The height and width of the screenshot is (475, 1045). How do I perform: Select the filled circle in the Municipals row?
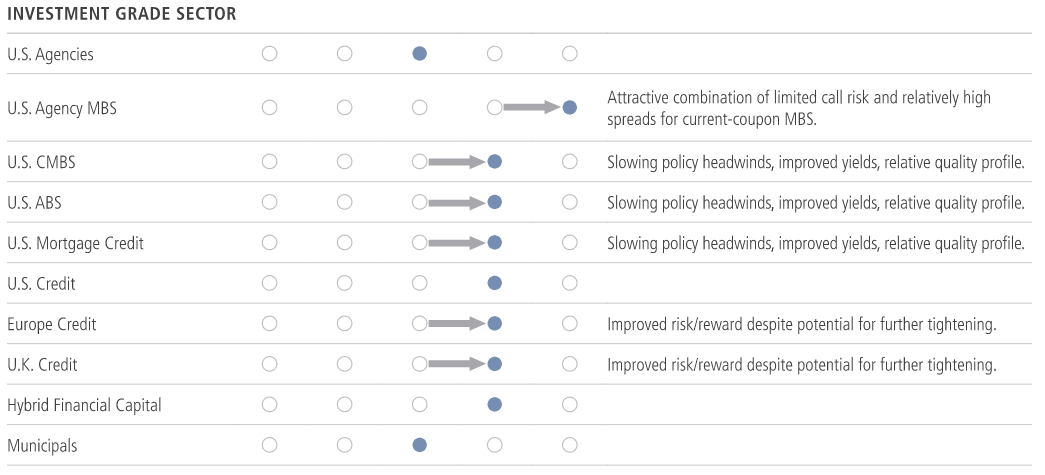coord(420,445)
